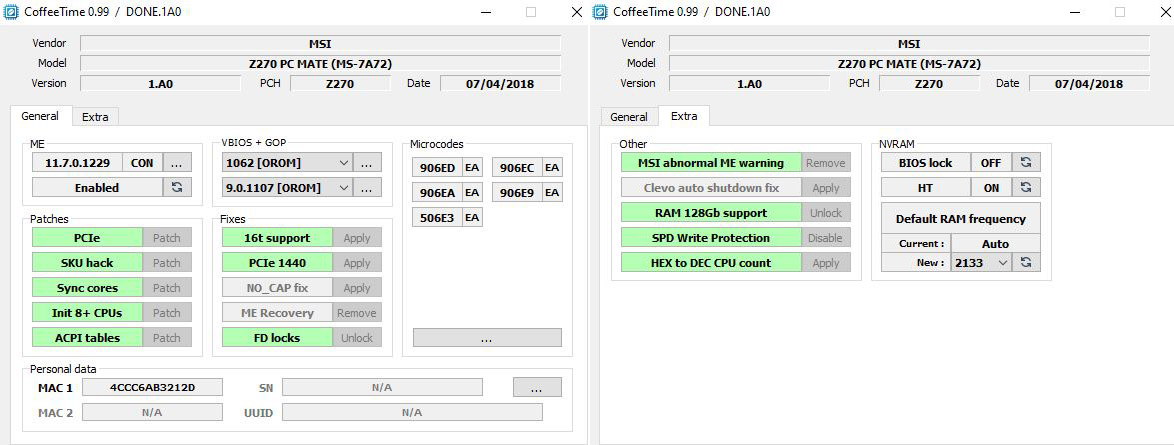1174x445 pixels.
Task: Switch to Extra tab in left window
Action: coord(95,117)
